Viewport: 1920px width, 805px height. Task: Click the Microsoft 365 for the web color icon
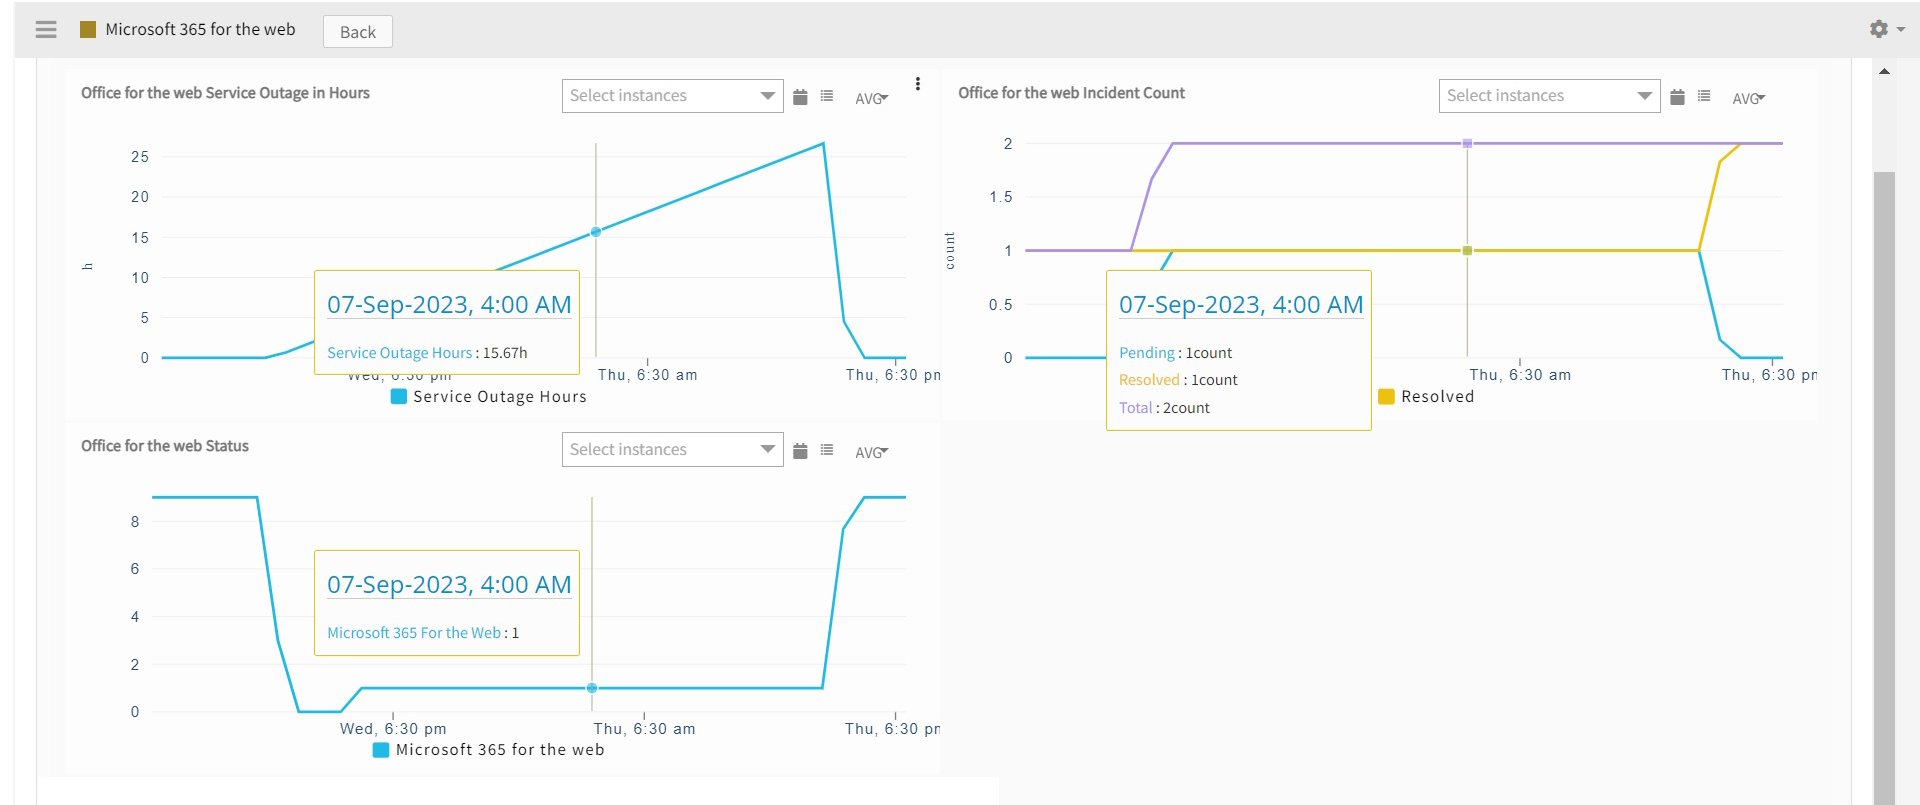pyautogui.click(x=88, y=30)
